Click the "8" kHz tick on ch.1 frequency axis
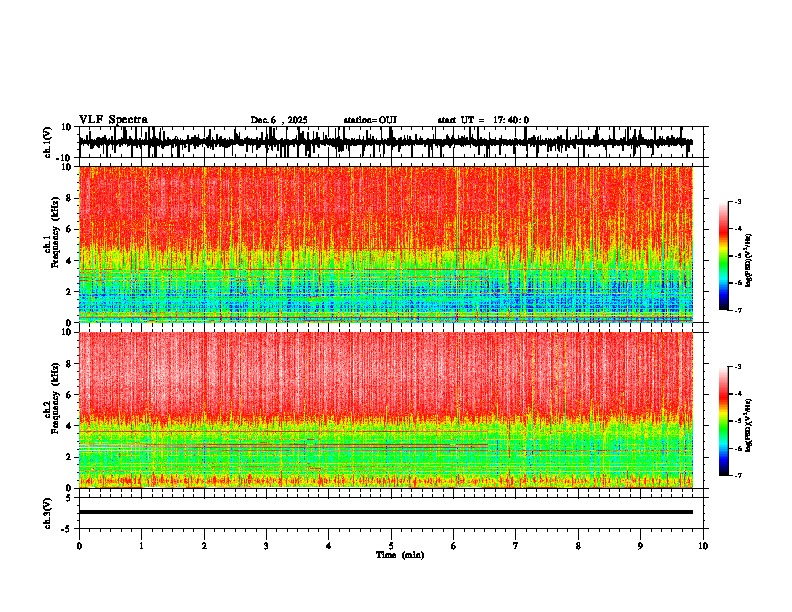792x612 pixels. pos(69,198)
